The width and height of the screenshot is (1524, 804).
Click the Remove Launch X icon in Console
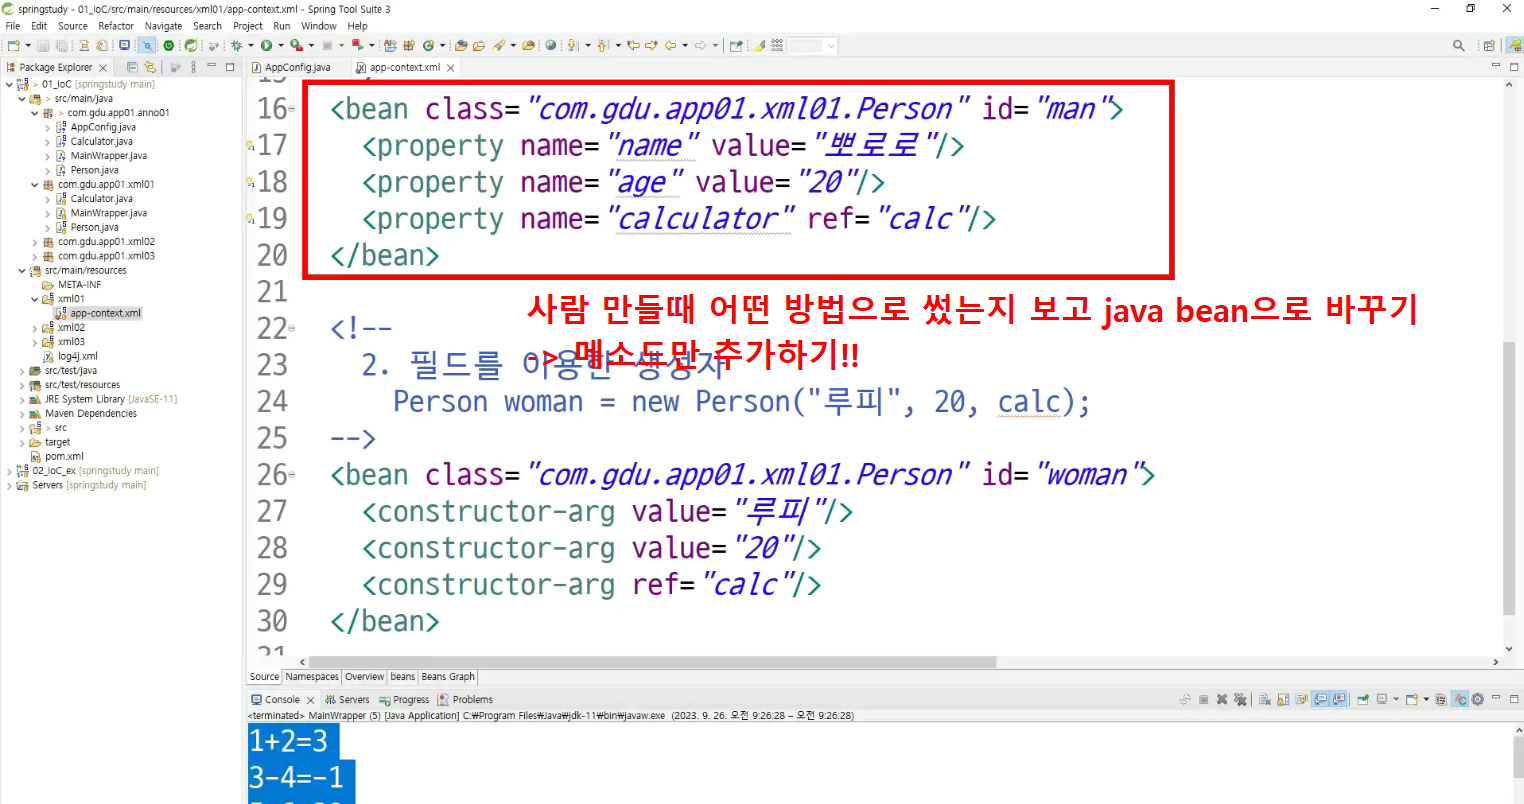tap(1222, 699)
